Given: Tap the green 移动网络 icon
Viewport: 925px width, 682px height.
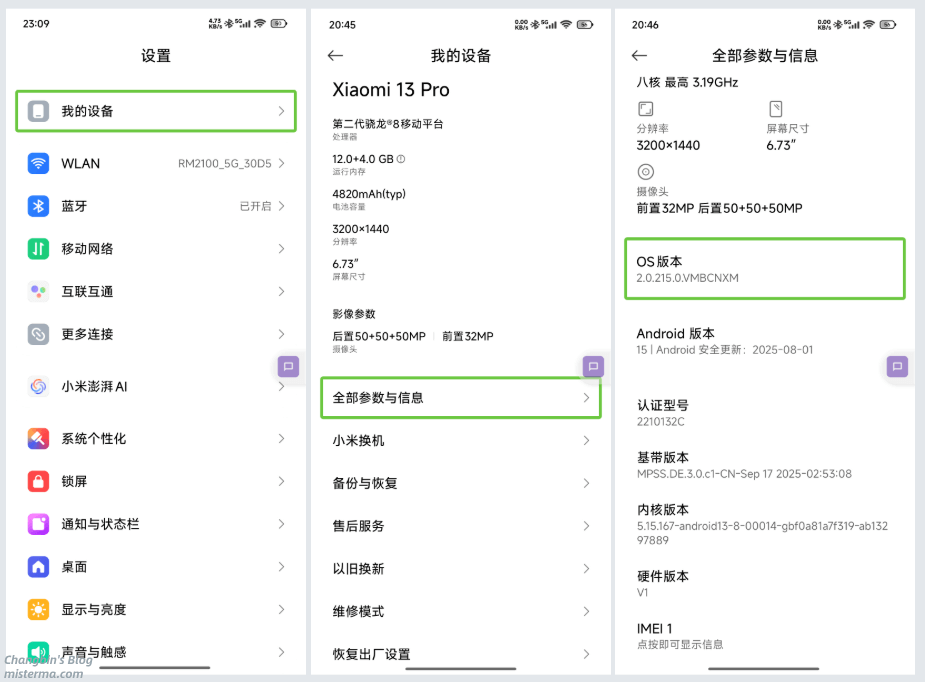Looking at the screenshot, I should (x=38, y=249).
